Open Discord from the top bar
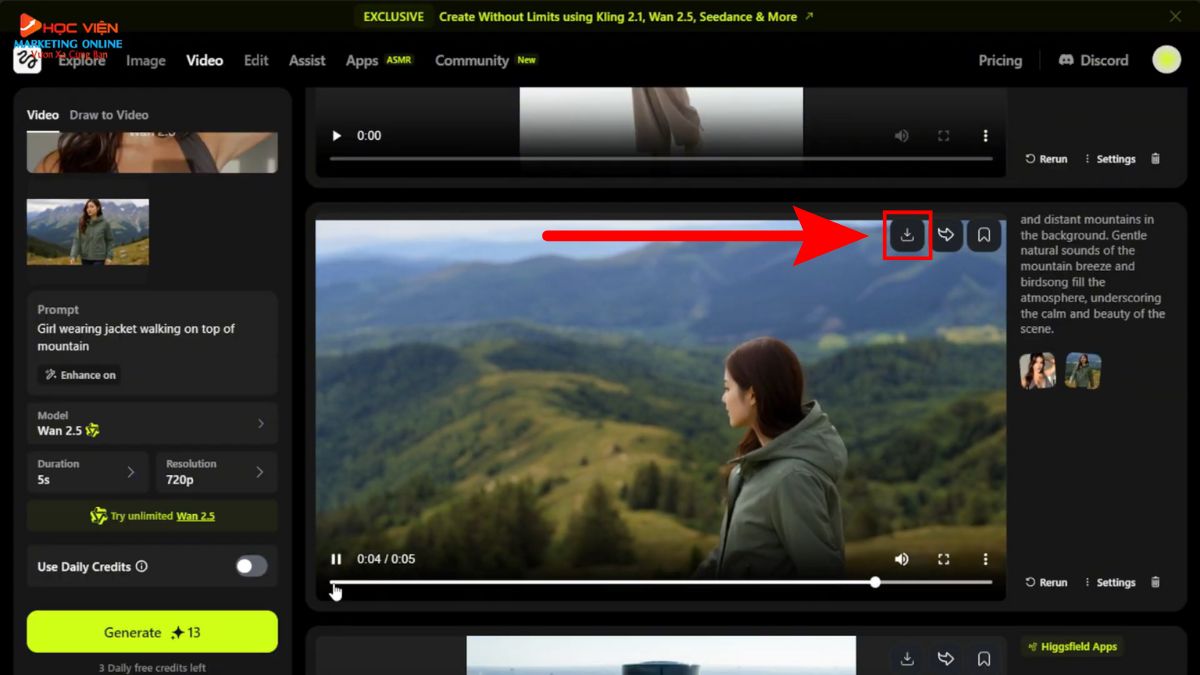Viewport: 1200px width, 675px height. pos(1092,60)
